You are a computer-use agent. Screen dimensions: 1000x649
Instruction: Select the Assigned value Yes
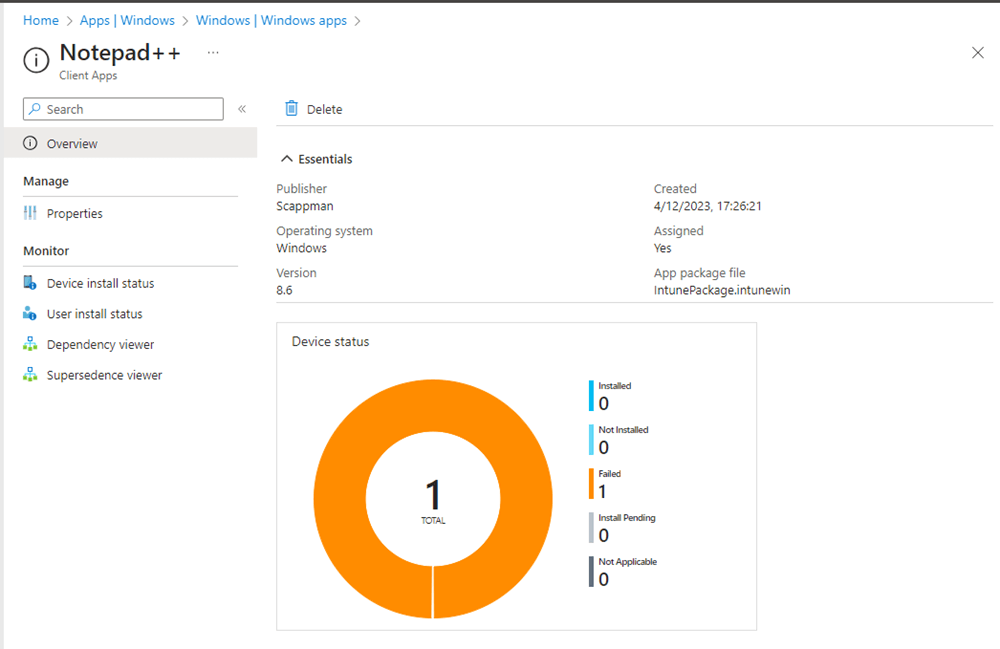[x=662, y=248]
